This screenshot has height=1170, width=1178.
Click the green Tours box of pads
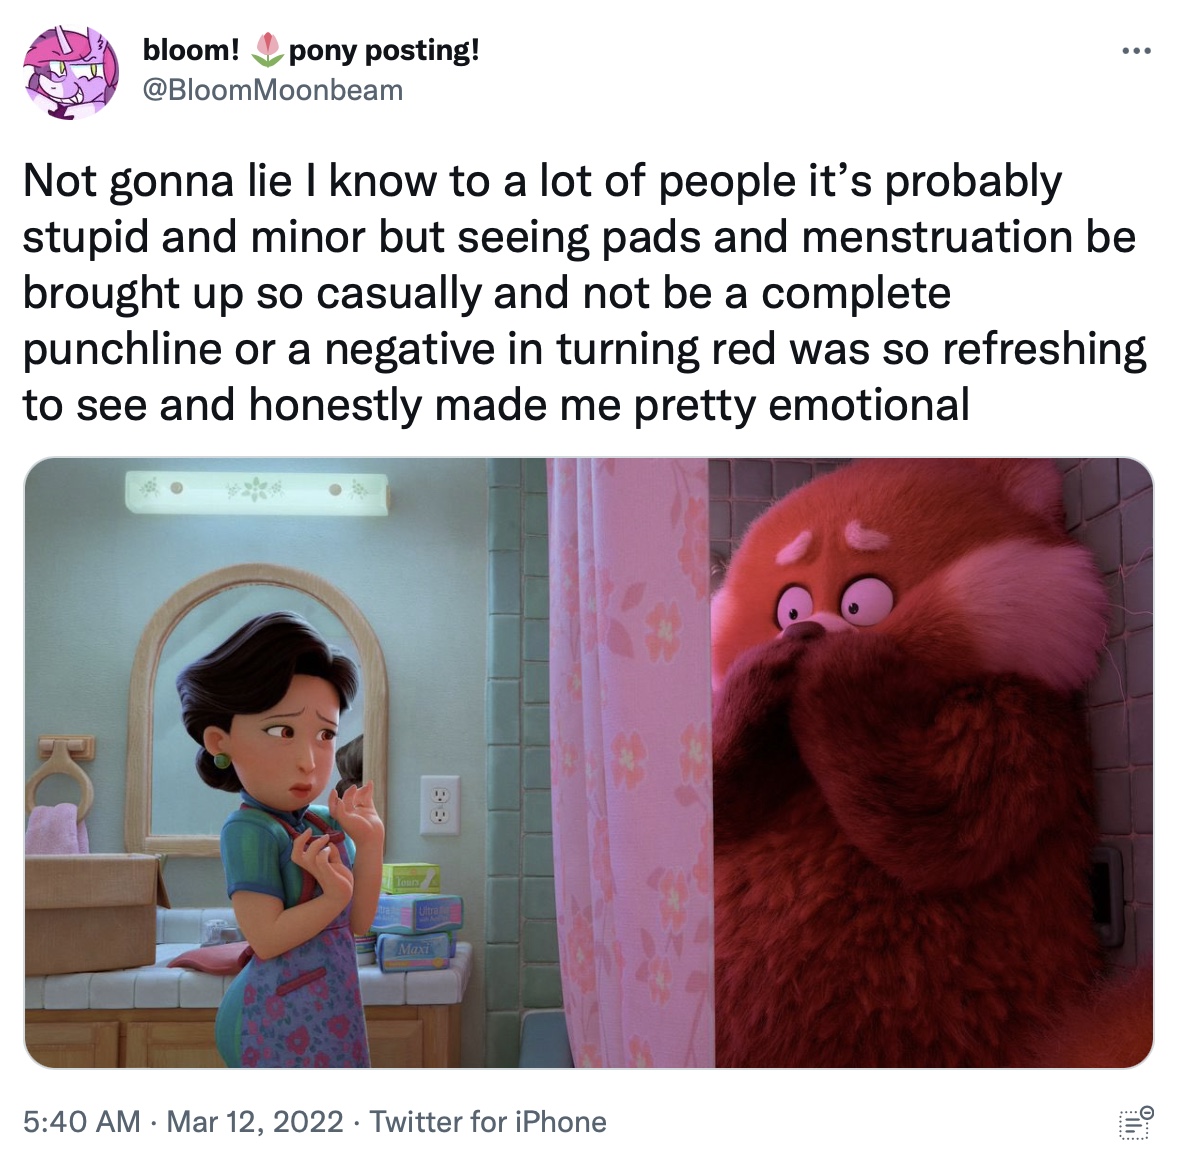pos(410,878)
